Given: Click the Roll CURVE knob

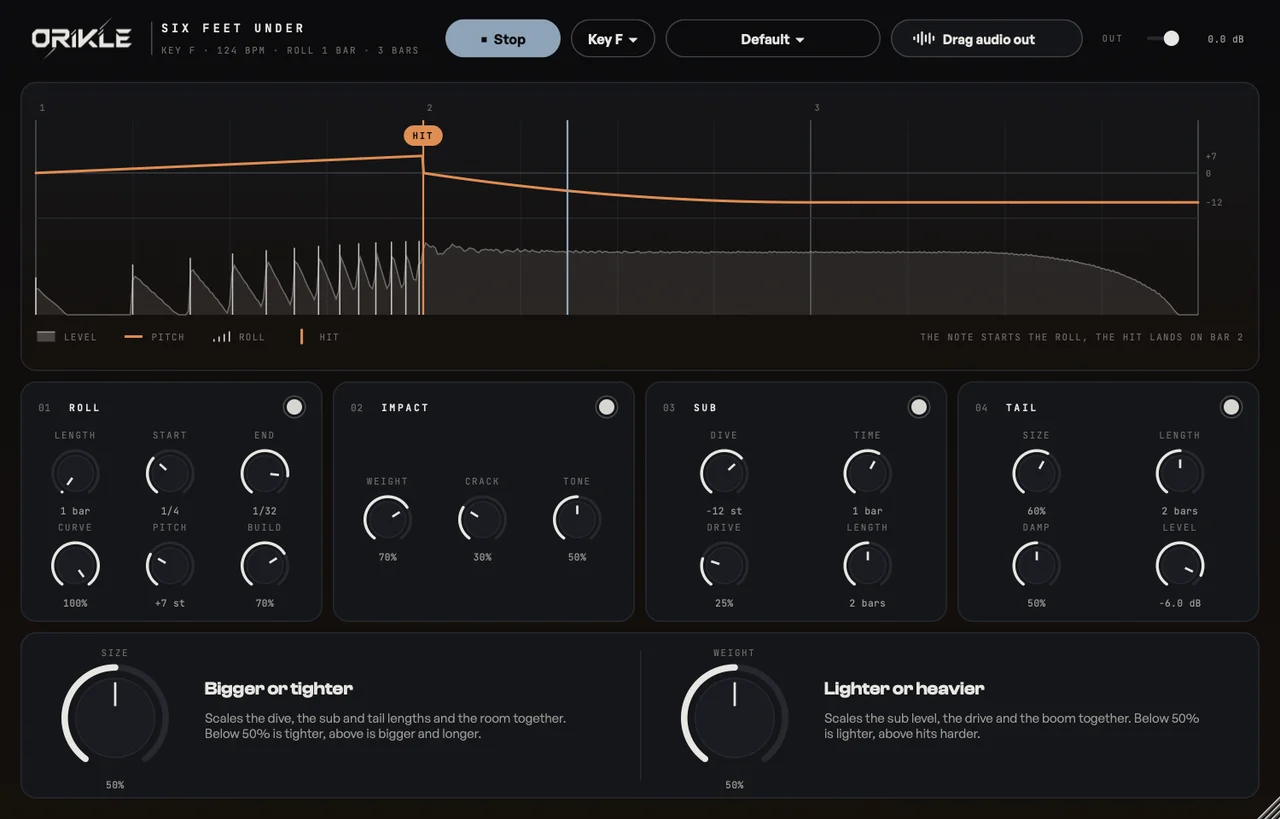Looking at the screenshot, I should (x=75, y=565).
